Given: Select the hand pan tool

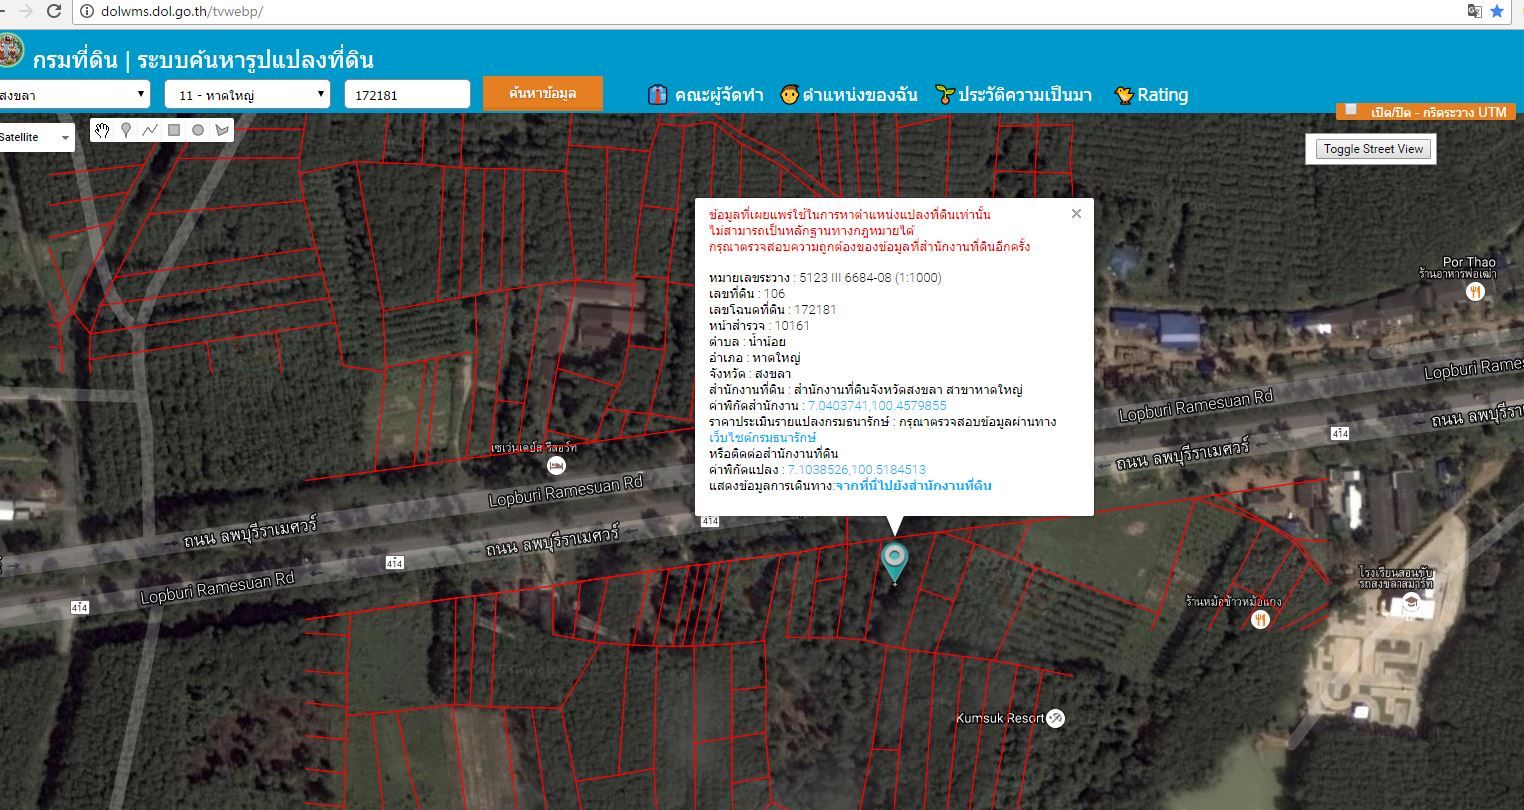Looking at the screenshot, I should 102,130.
